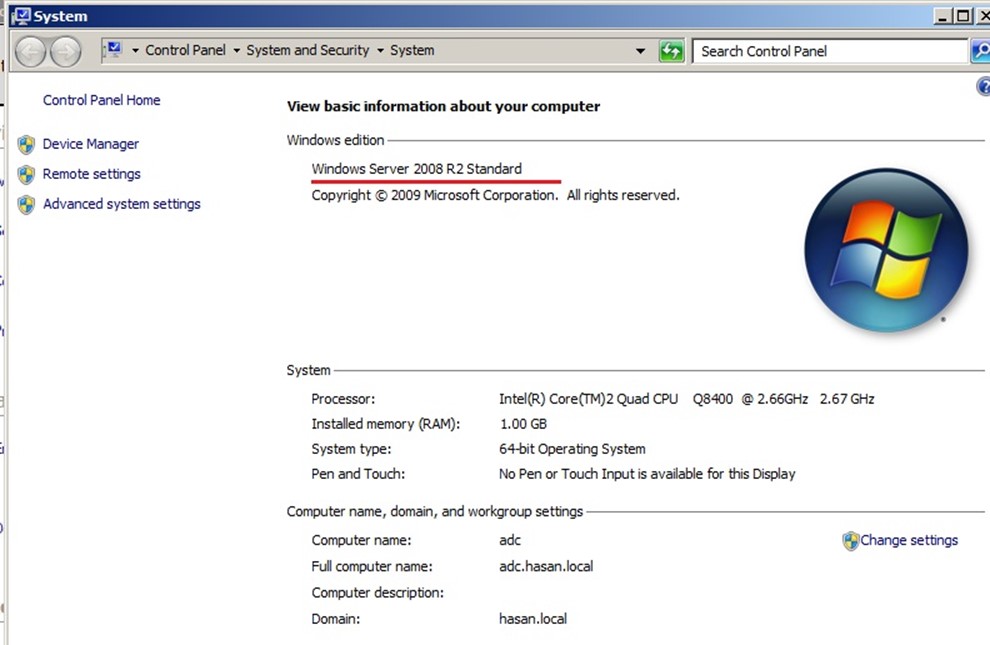Click the computer name value adc
The width and height of the screenshot is (990, 645).
pos(510,540)
